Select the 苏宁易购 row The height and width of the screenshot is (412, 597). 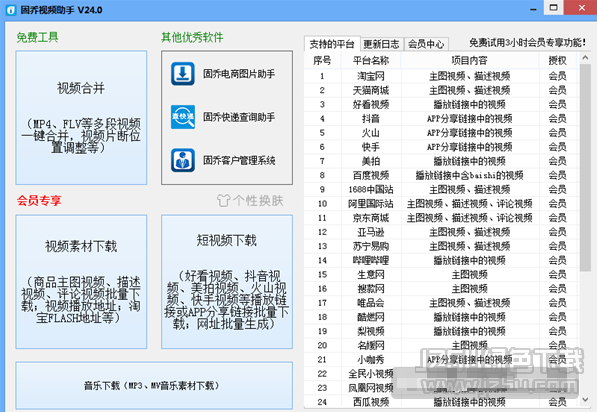pyautogui.click(x=442, y=246)
